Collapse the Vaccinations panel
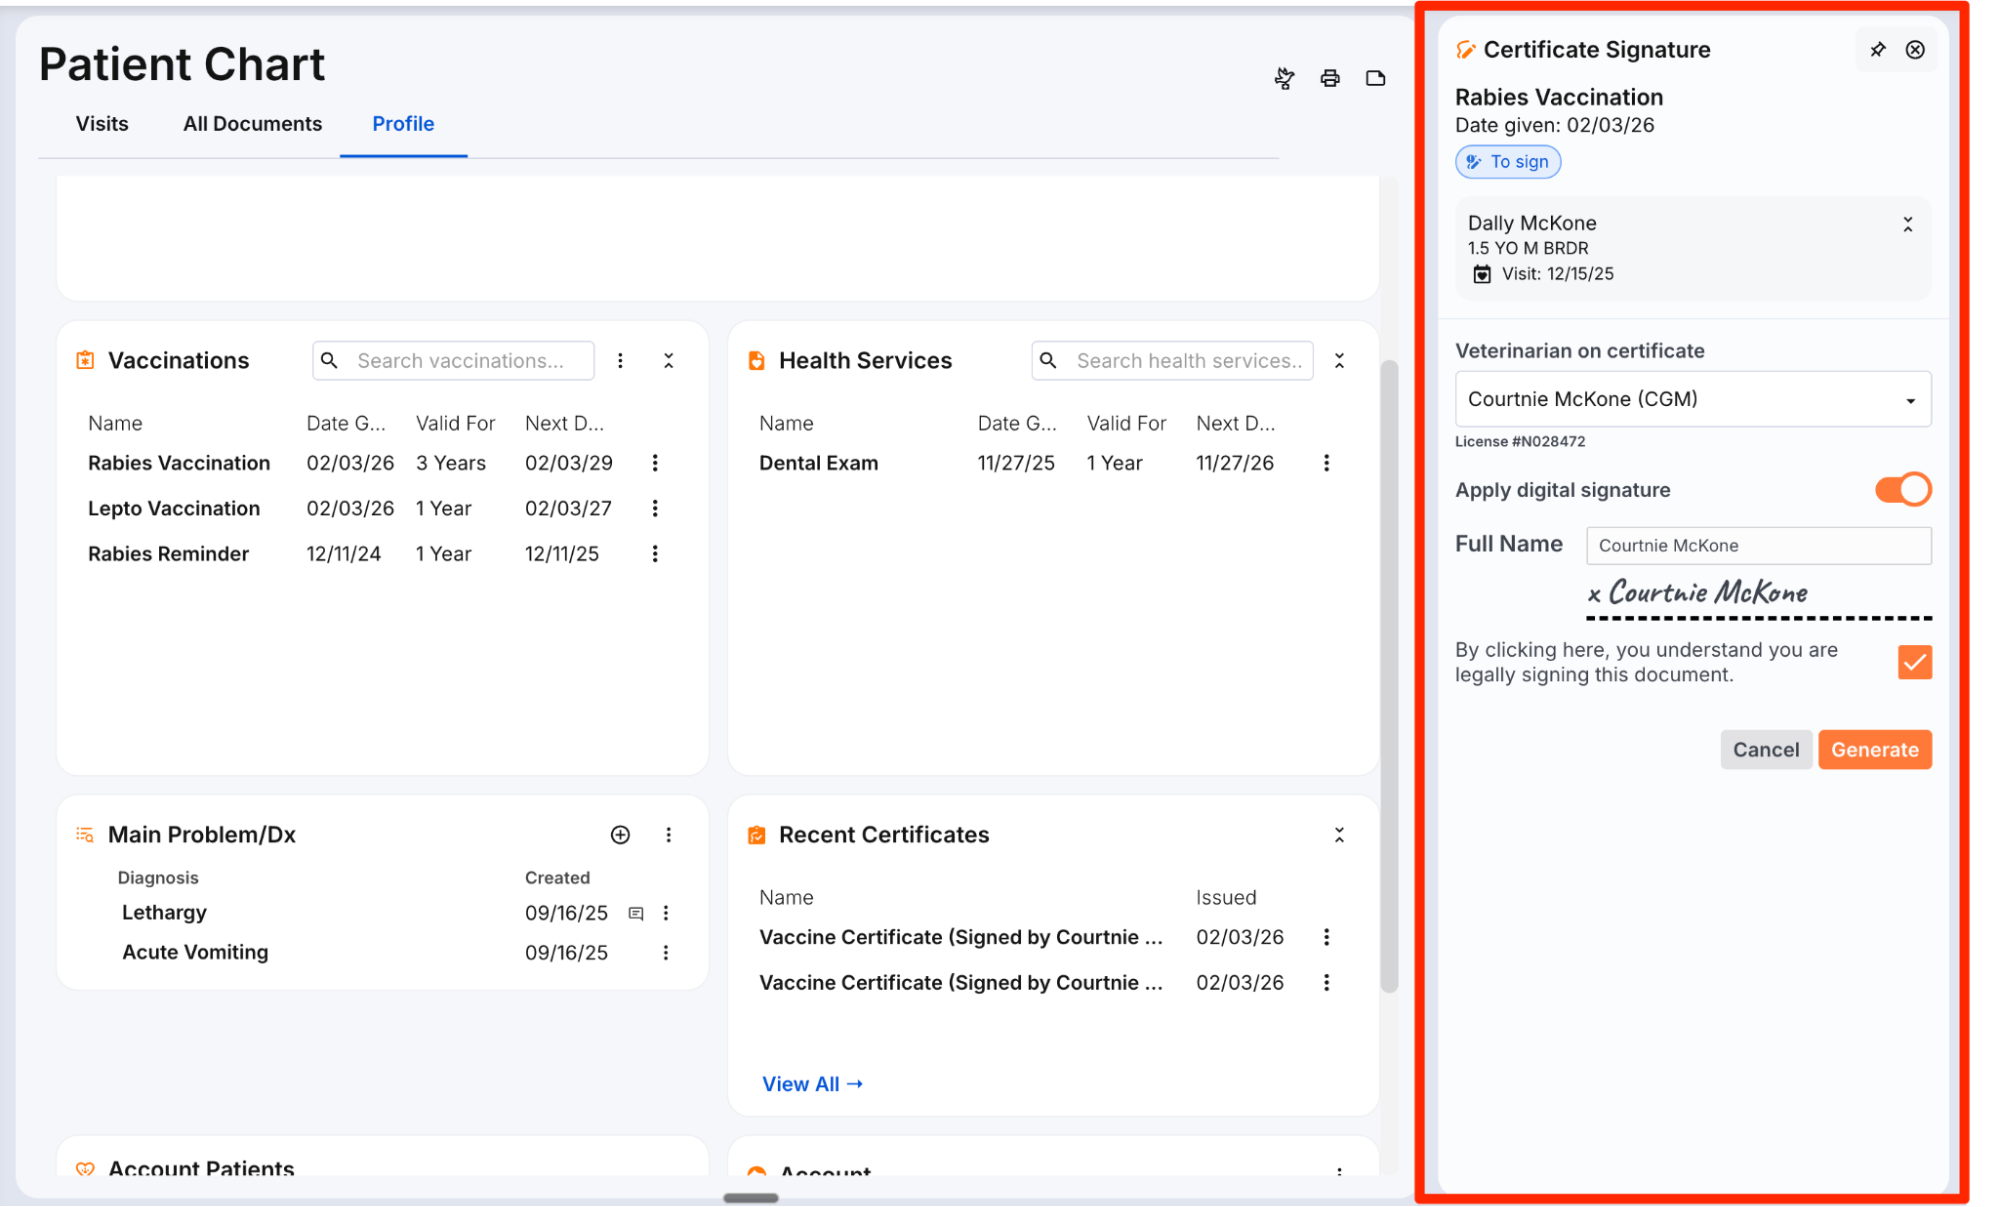The height and width of the screenshot is (1207, 1999). pos(668,361)
